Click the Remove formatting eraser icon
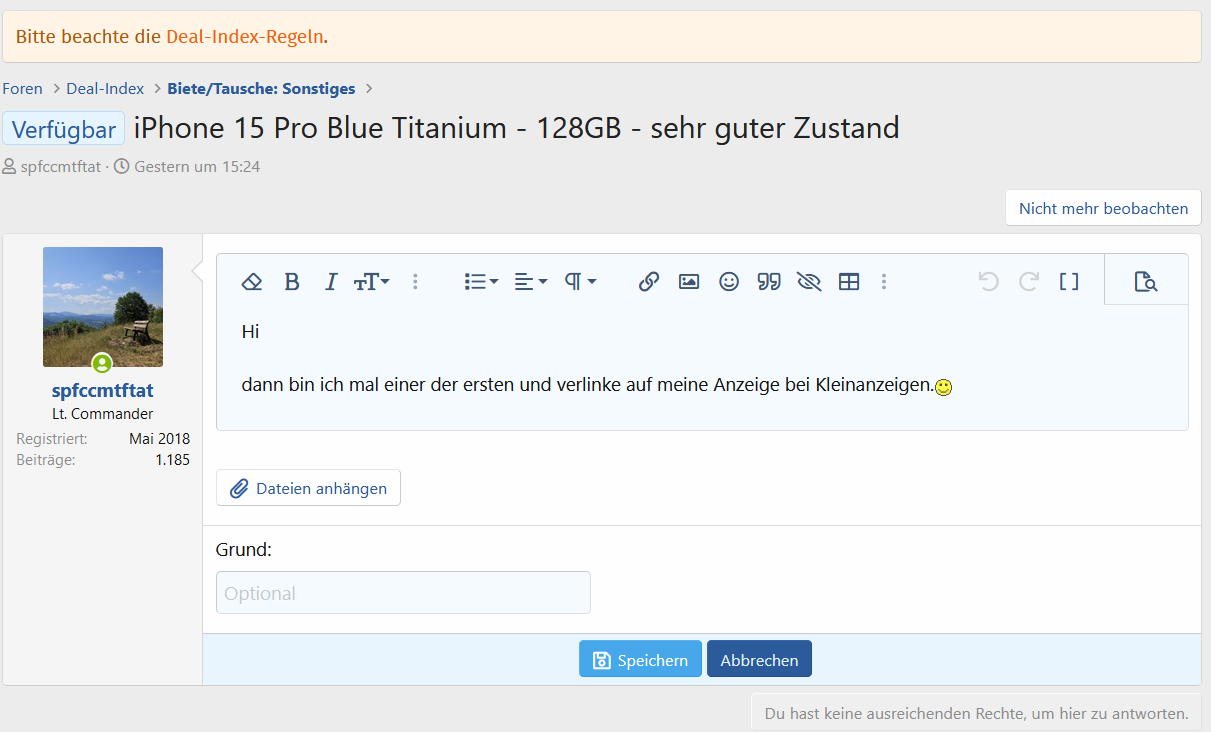Image resolution: width=1211 pixels, height=732 pixels. coord(252,282)
